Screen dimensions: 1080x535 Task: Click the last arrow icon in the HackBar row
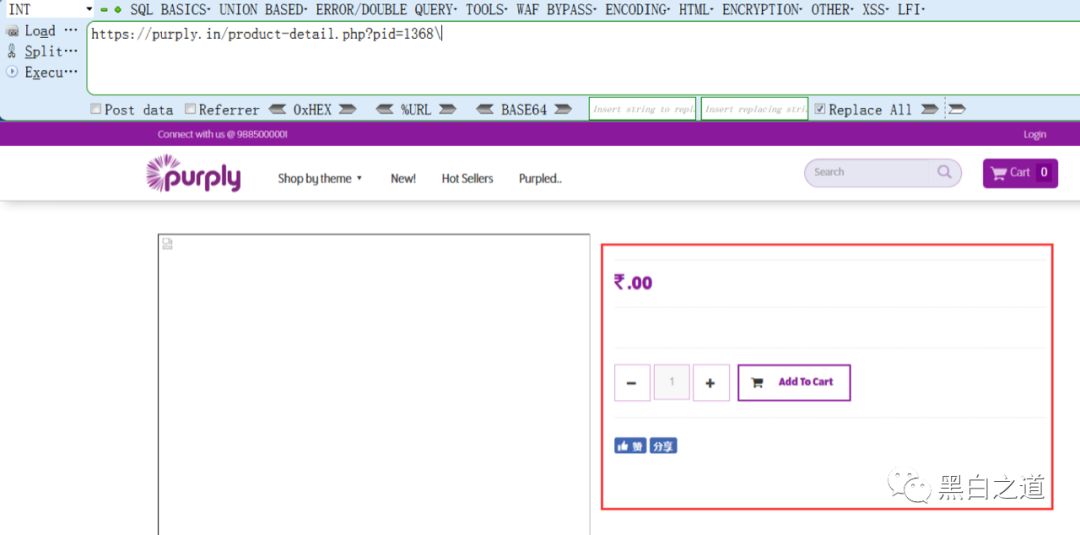pyautogui.click(x=957, y=109)
